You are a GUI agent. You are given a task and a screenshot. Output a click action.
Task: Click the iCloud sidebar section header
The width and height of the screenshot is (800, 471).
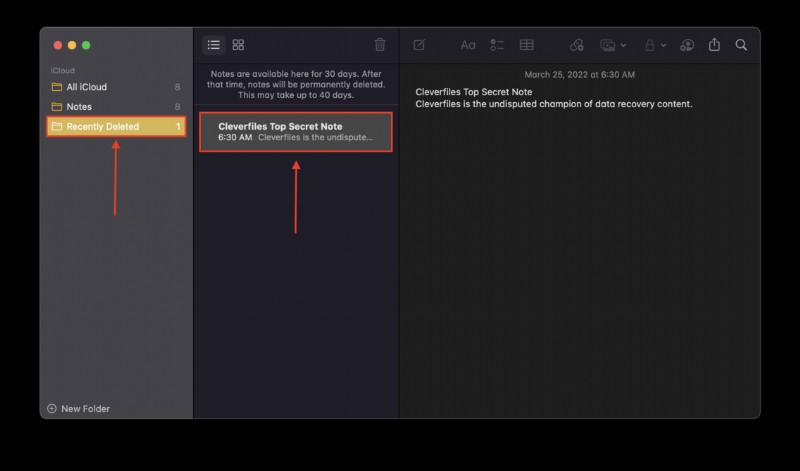pos(63,70)
